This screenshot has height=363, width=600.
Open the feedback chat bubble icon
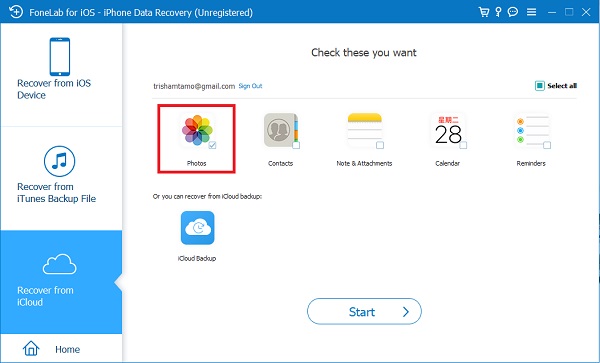pyautogui.click(x=513, y=12)
